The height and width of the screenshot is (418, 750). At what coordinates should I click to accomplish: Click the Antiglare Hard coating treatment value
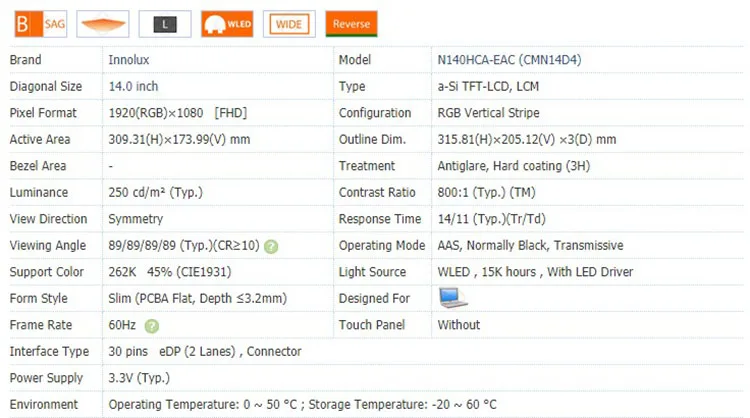tap(517, 166)
